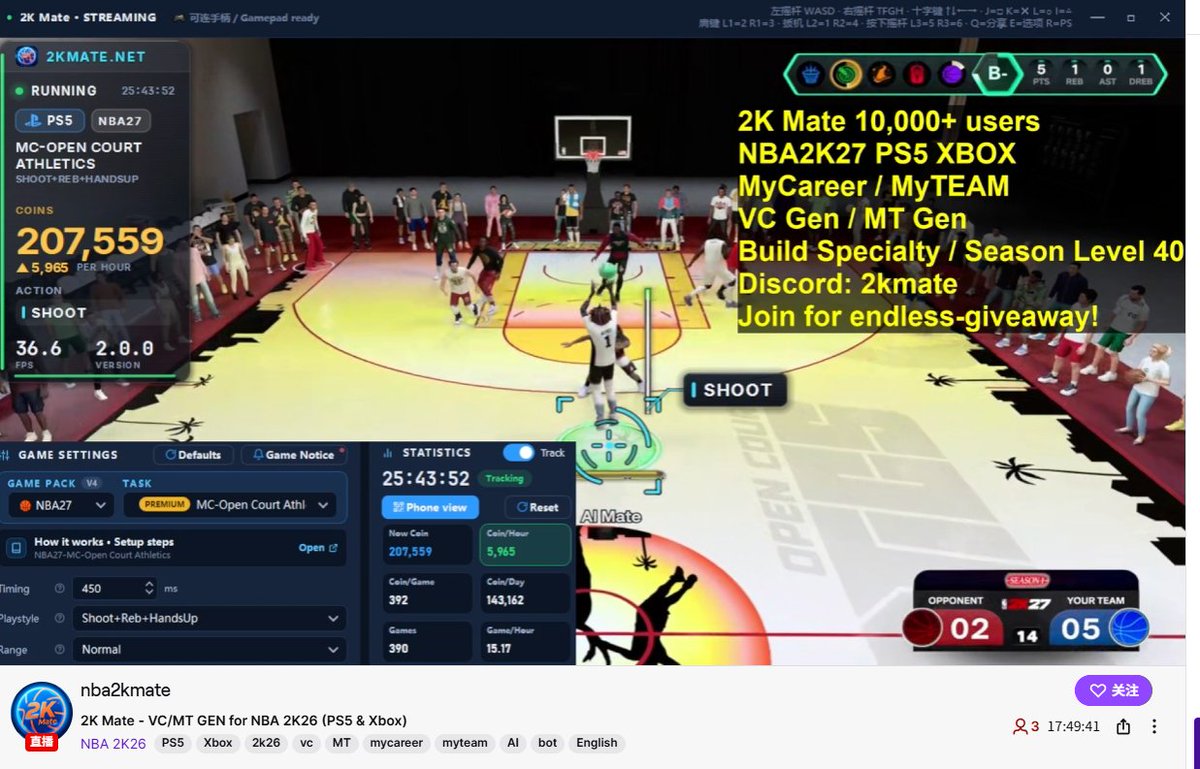Click the help icon next to Timing
The height and width of the screenshot is (769, 1200).
tap(60, 589)
